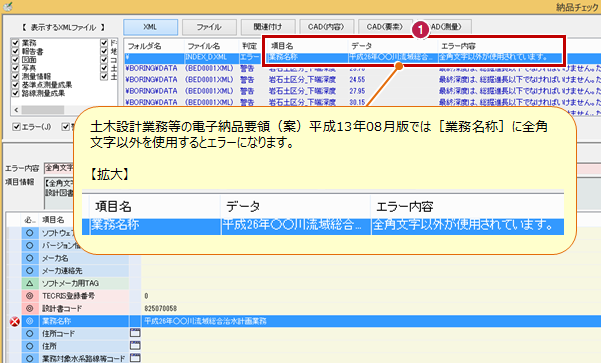Image resolution: width=601 pixels, height=363 pixels.
Task: Click the 項目名 header in the lower item table
Action: (x=53, y=220)
